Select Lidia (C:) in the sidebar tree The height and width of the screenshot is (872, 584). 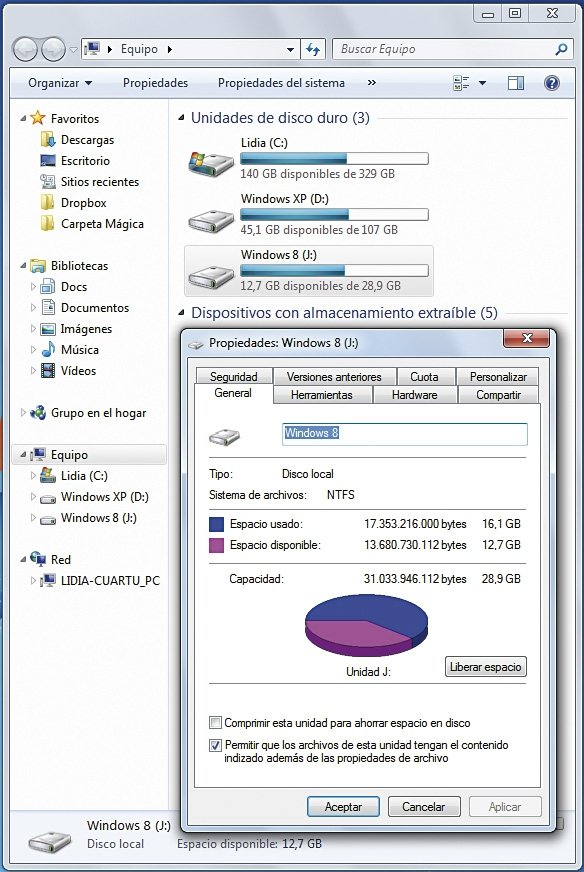tap(84, 475)
